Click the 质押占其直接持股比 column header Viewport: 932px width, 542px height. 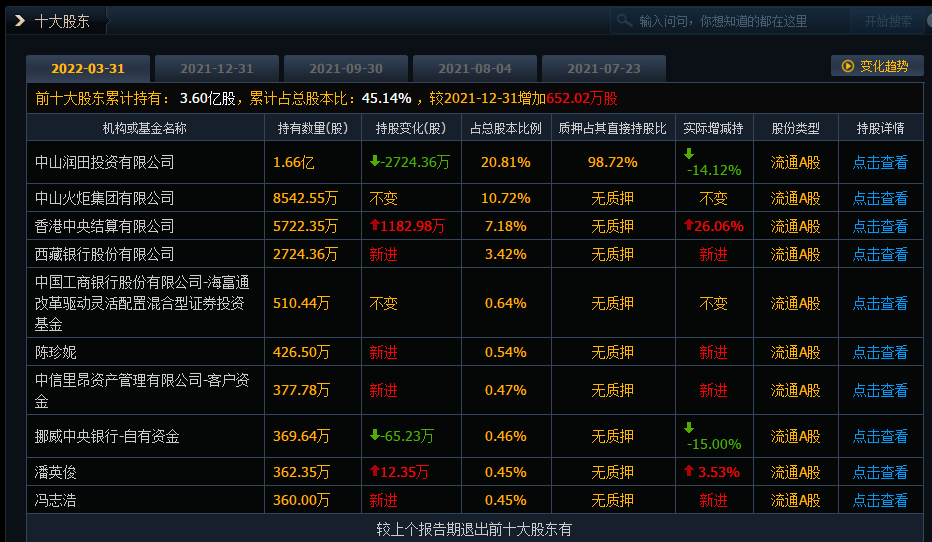[x=613, y=128]
